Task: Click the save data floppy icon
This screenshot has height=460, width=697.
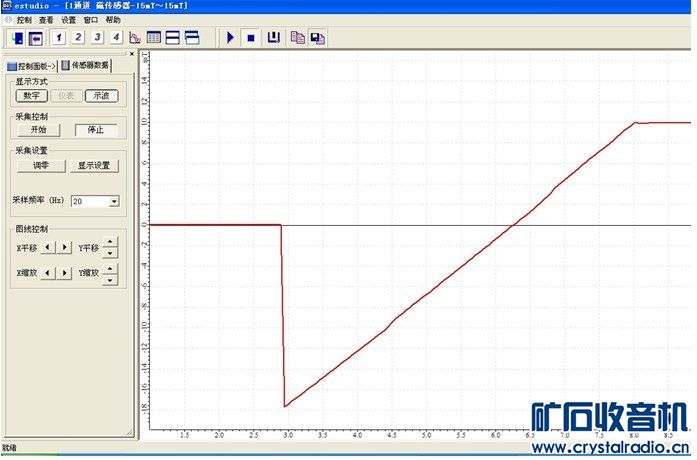Action: 318,39
